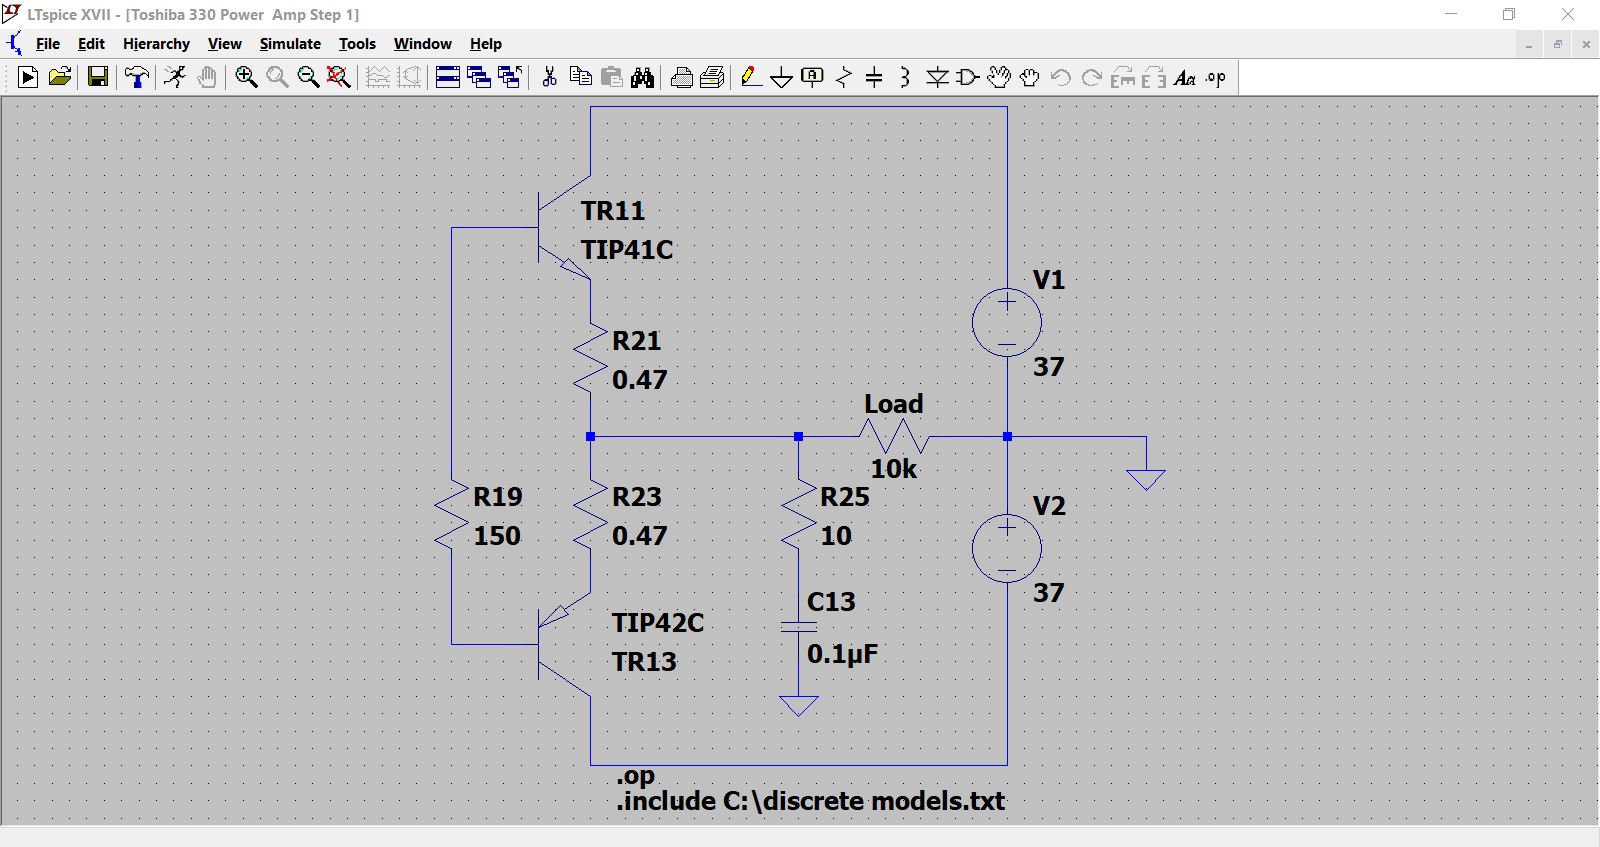
Task: Click the TR11 transistor name
Action: tap(613, 211)
